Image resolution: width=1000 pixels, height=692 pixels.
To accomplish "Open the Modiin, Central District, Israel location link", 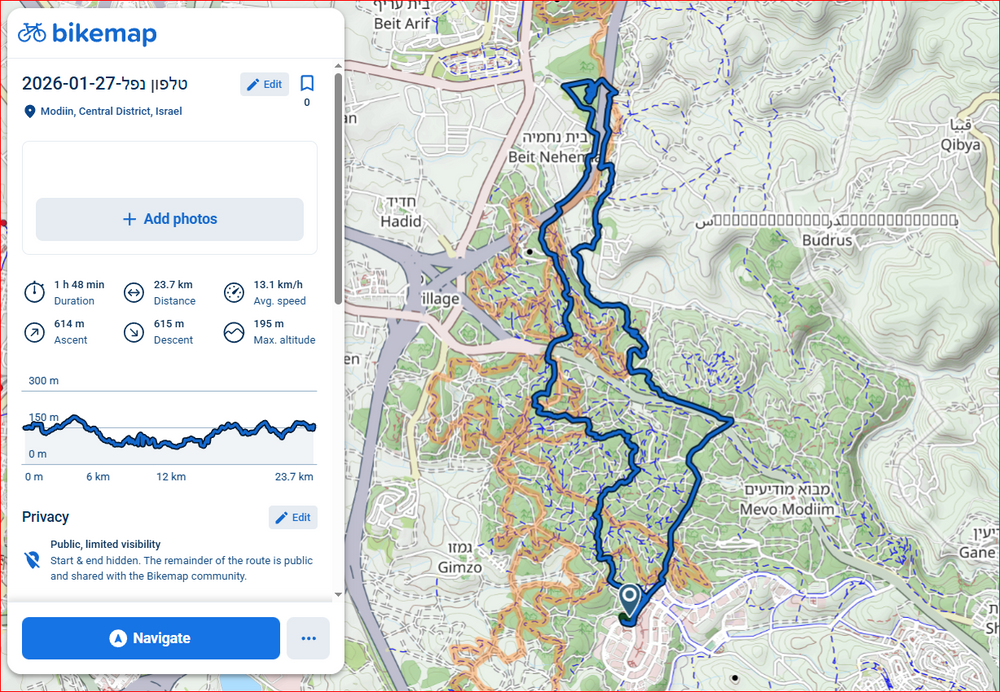I will (111, 112).
